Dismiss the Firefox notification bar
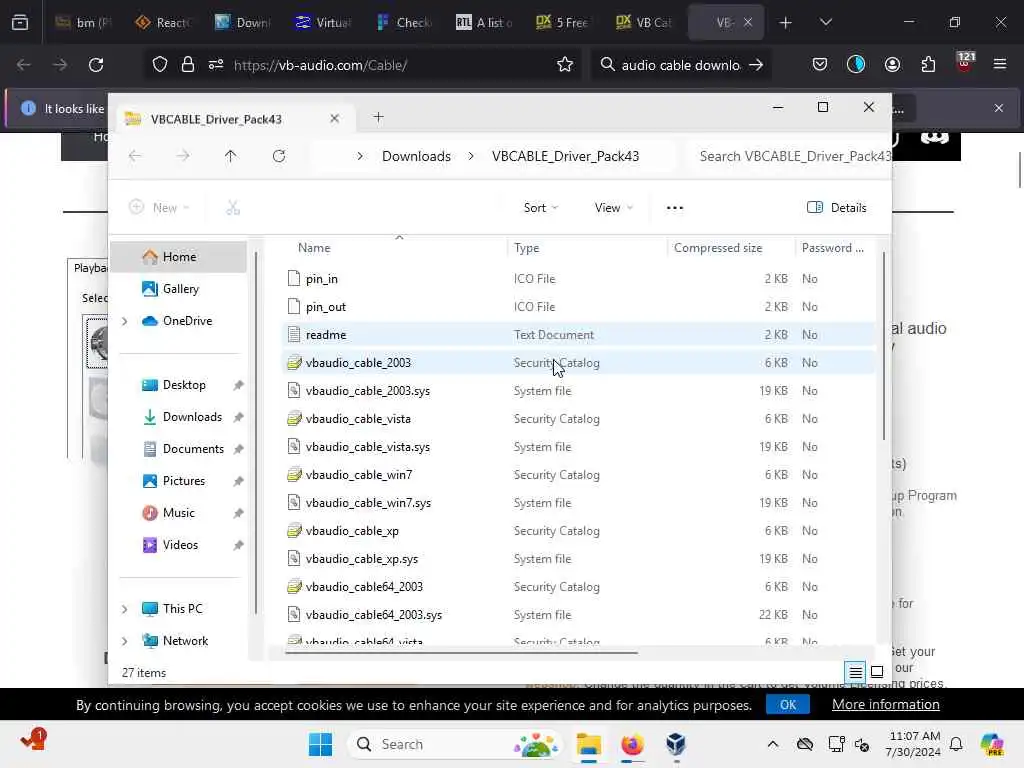Image resolution: width=1024 pixels, height=768 pixels. coord(999,108)
